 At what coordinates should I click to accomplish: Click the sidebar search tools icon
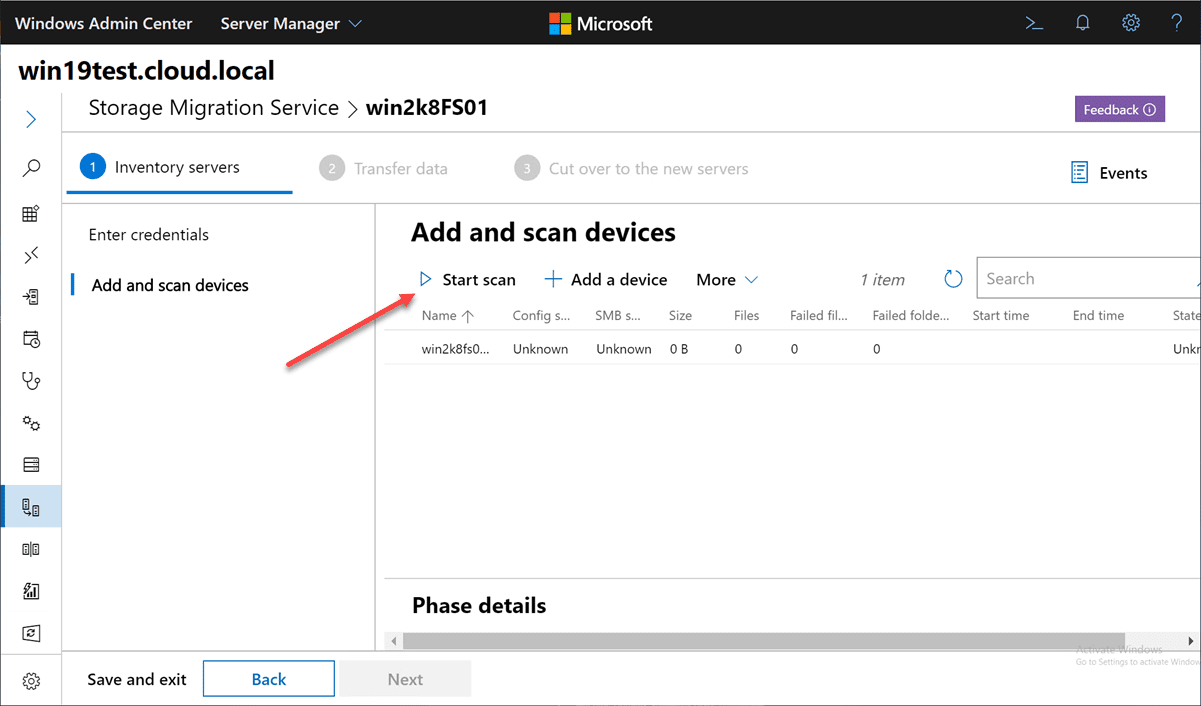tap(31, 168)
